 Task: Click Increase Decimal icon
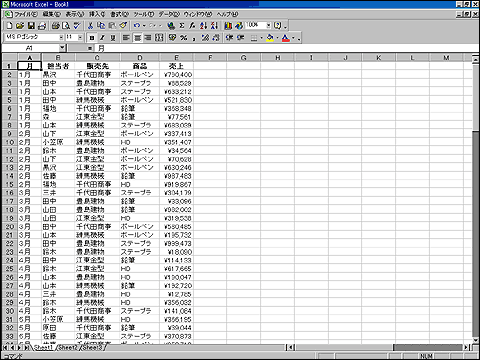click(205, 38)
